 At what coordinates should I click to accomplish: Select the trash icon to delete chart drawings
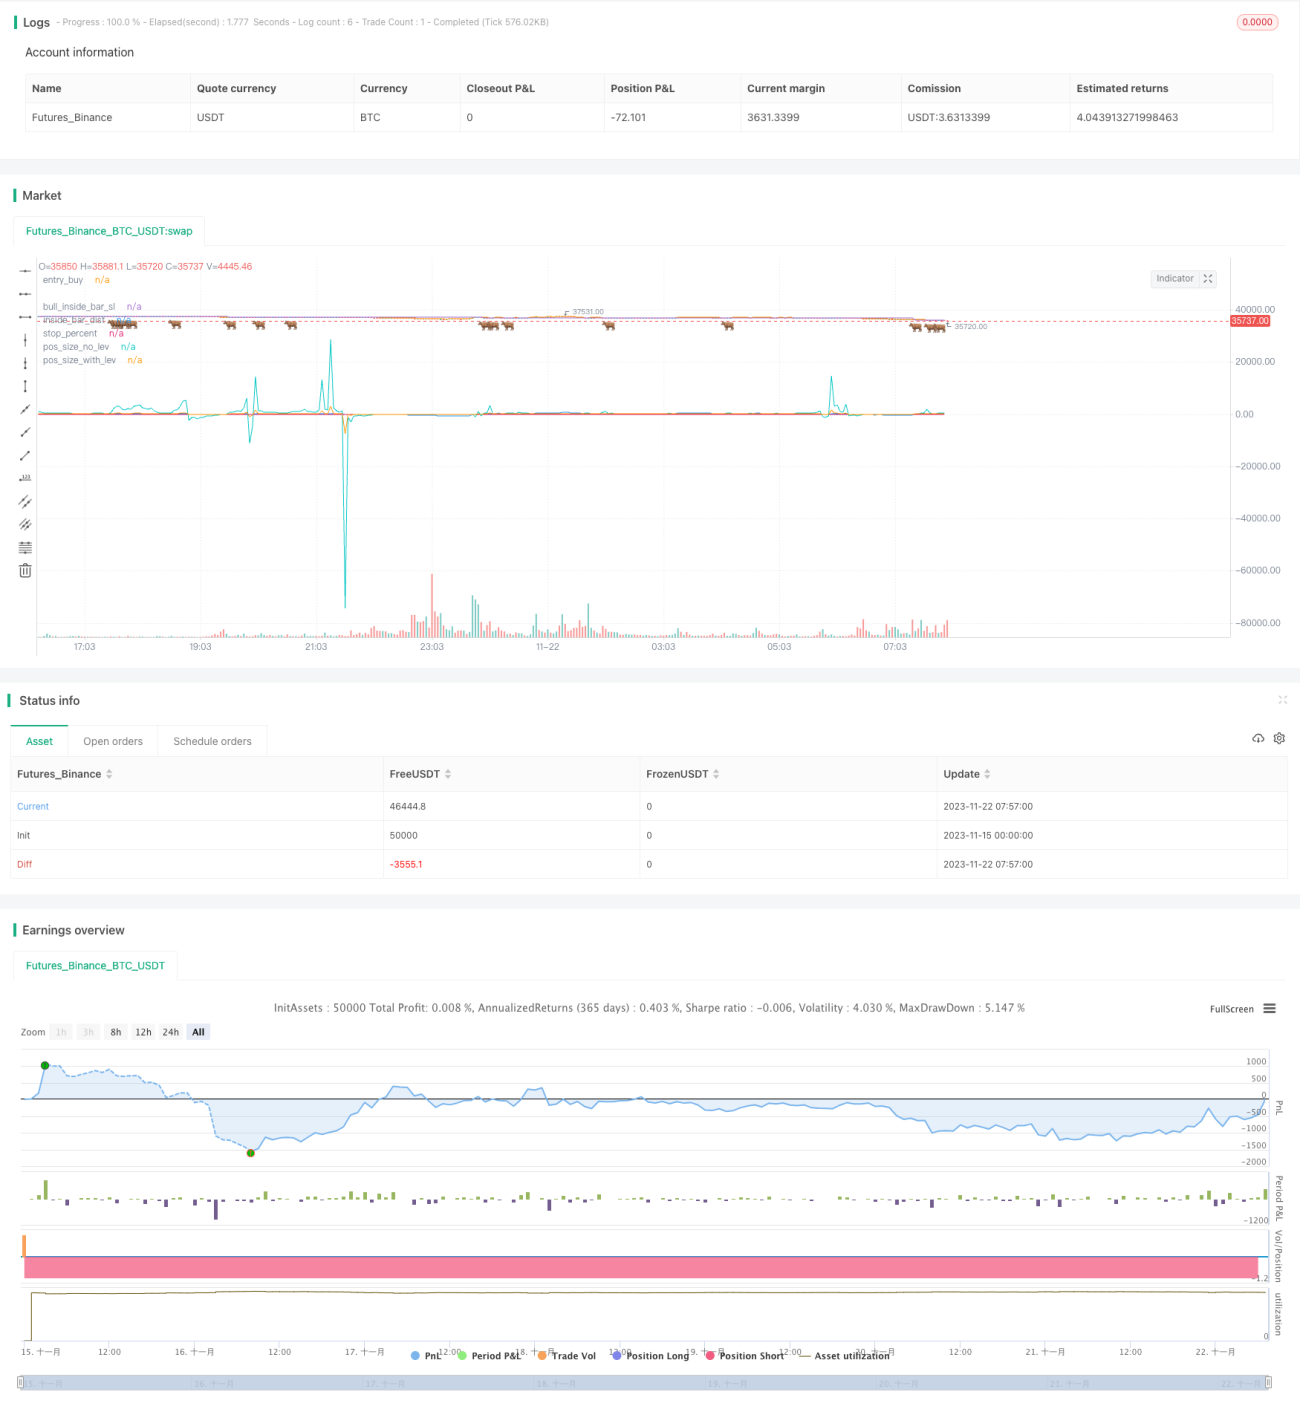click(x=25, y=571)
